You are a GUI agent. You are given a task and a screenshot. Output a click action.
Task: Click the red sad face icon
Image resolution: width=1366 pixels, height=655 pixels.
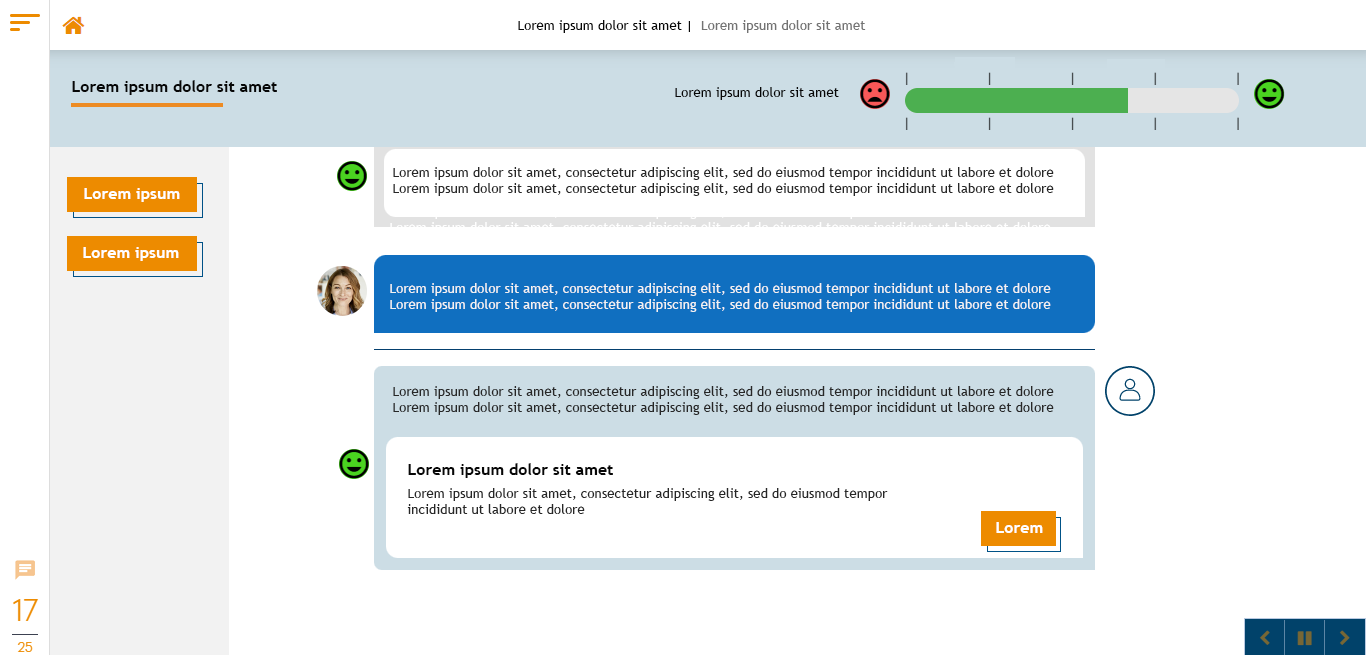click(875, 94)
